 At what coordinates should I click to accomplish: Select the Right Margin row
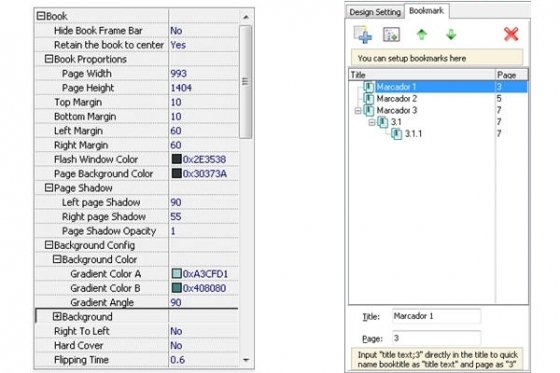[137, 145]
